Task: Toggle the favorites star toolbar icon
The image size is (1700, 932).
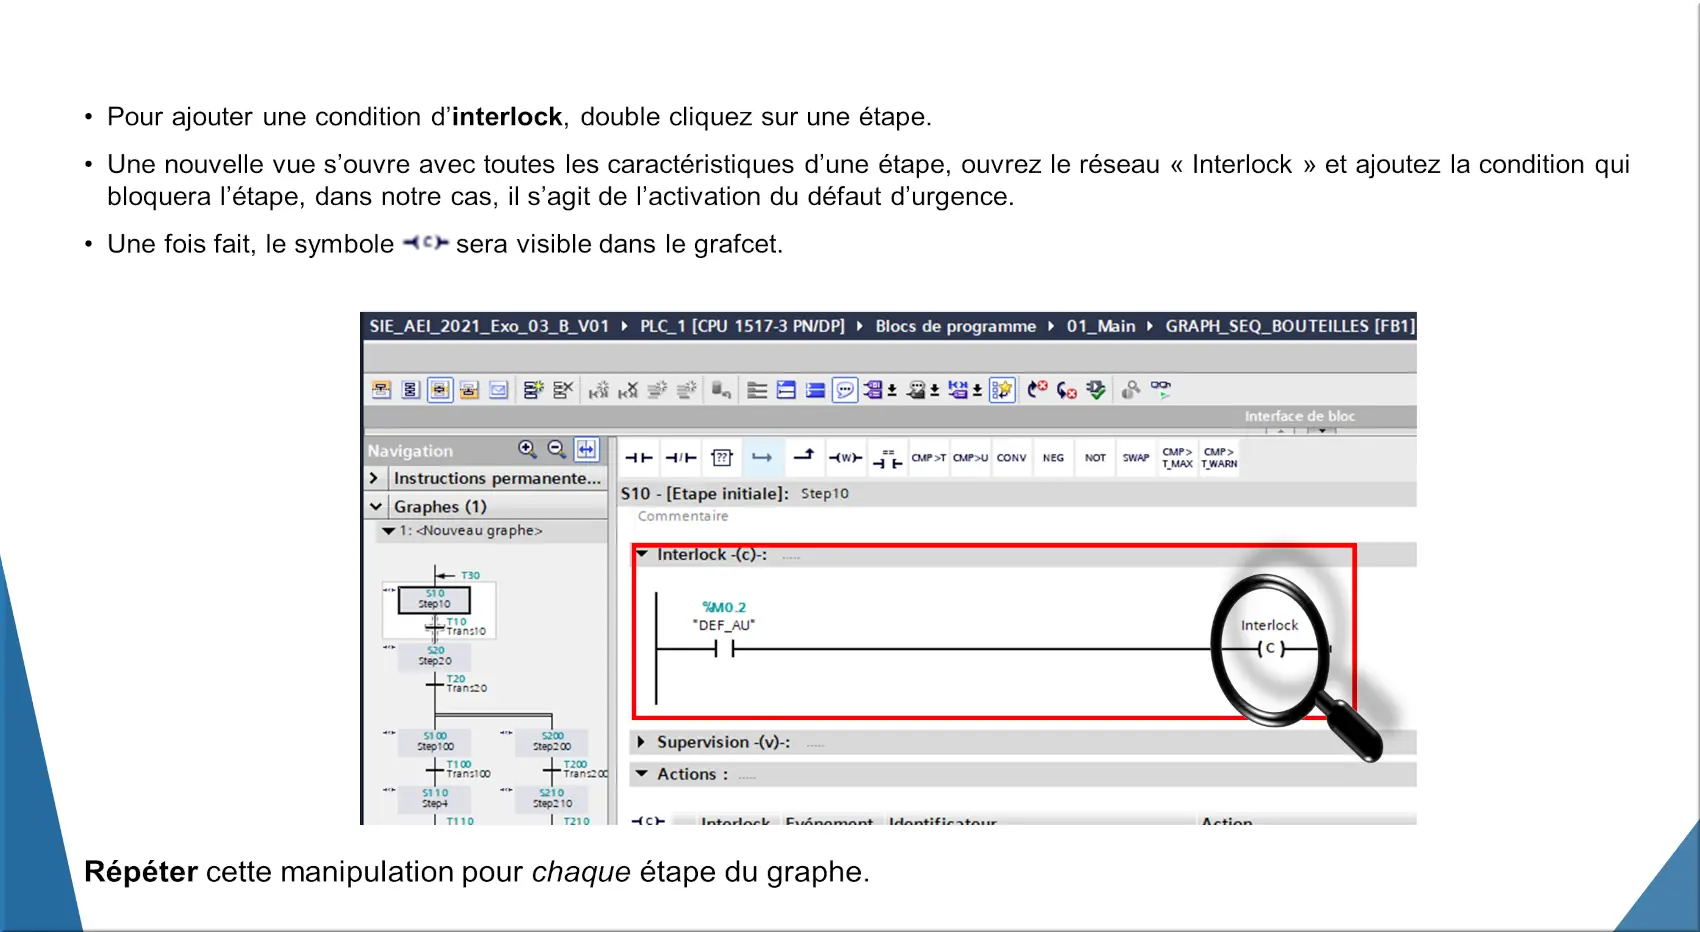Action: click(1002, 390)
